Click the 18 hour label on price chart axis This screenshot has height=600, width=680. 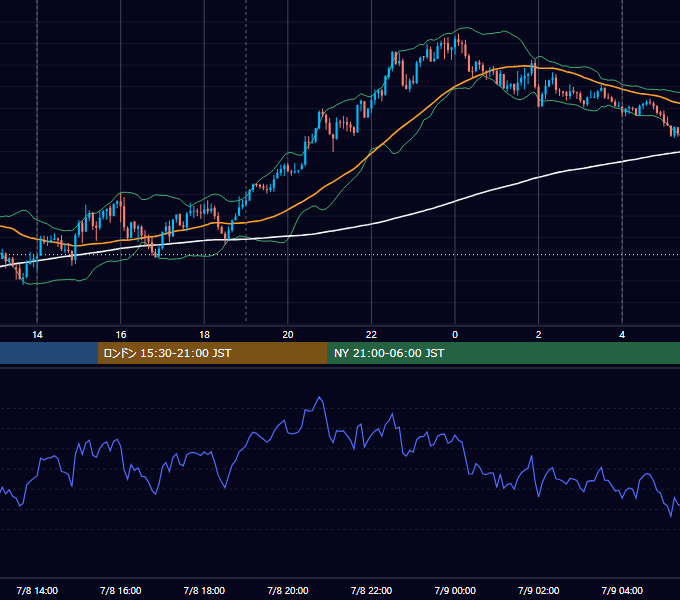204,335
